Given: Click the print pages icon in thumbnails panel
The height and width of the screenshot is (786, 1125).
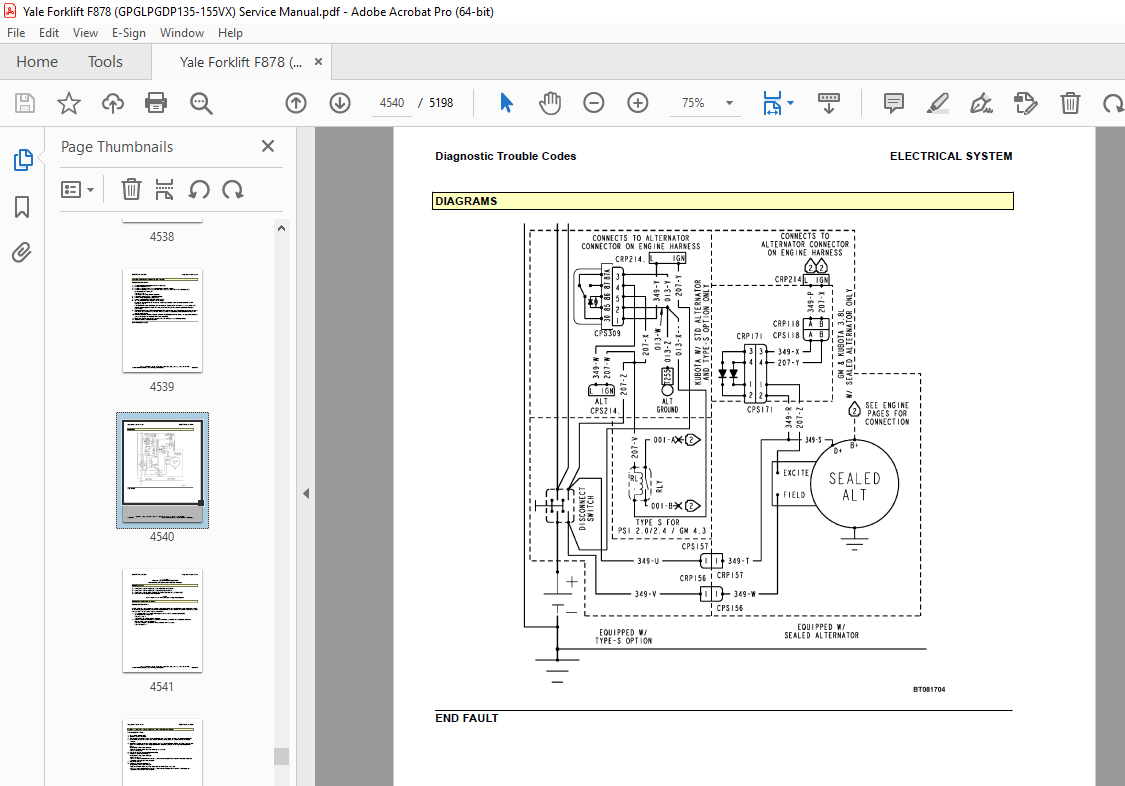Looking at the screenshot, I should [x=164, y=190].
